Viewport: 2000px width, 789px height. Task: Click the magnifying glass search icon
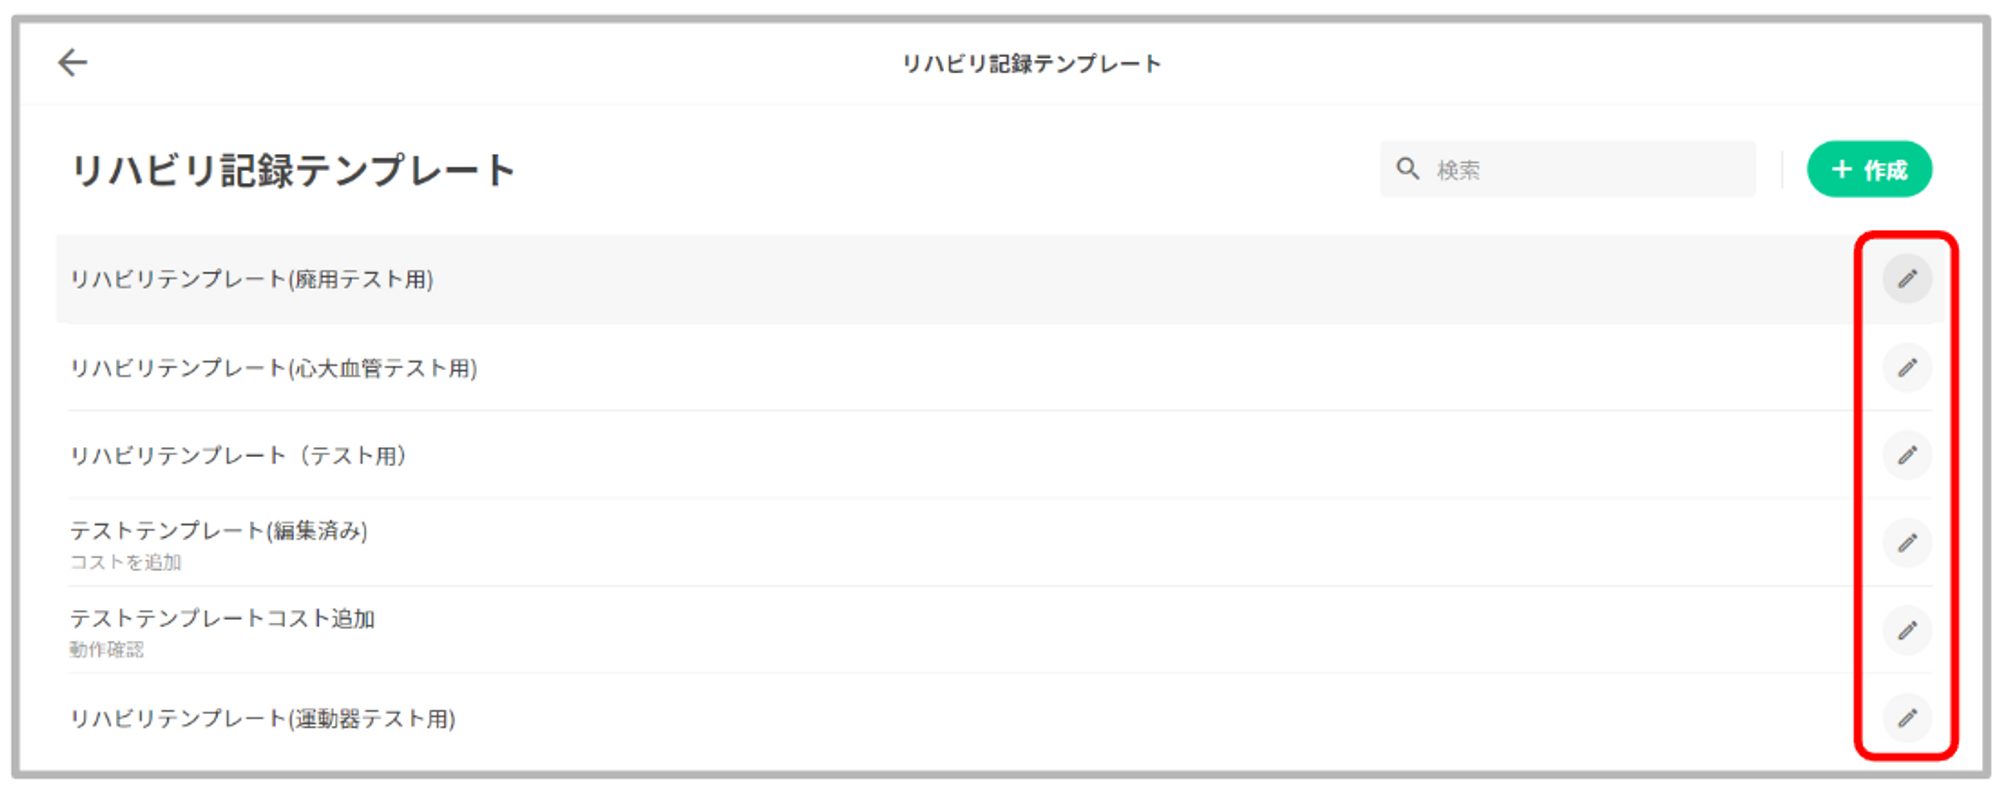coord(1408,169)
